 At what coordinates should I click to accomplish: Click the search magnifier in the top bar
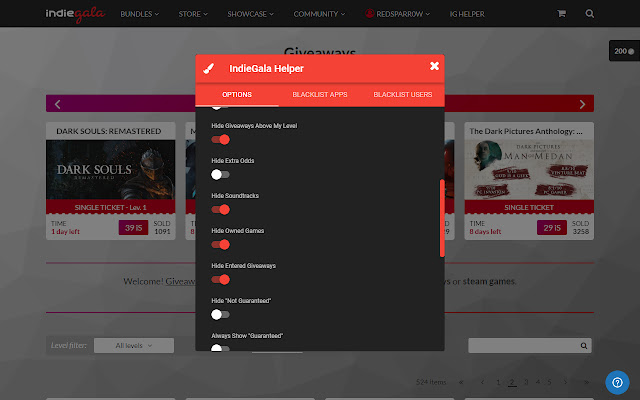tap(589, 13)
